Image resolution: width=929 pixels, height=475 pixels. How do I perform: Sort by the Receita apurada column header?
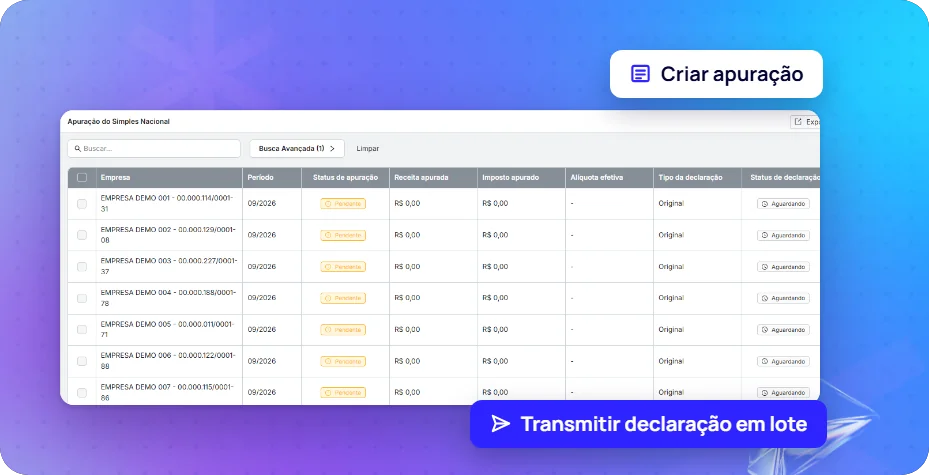point(421,178)
